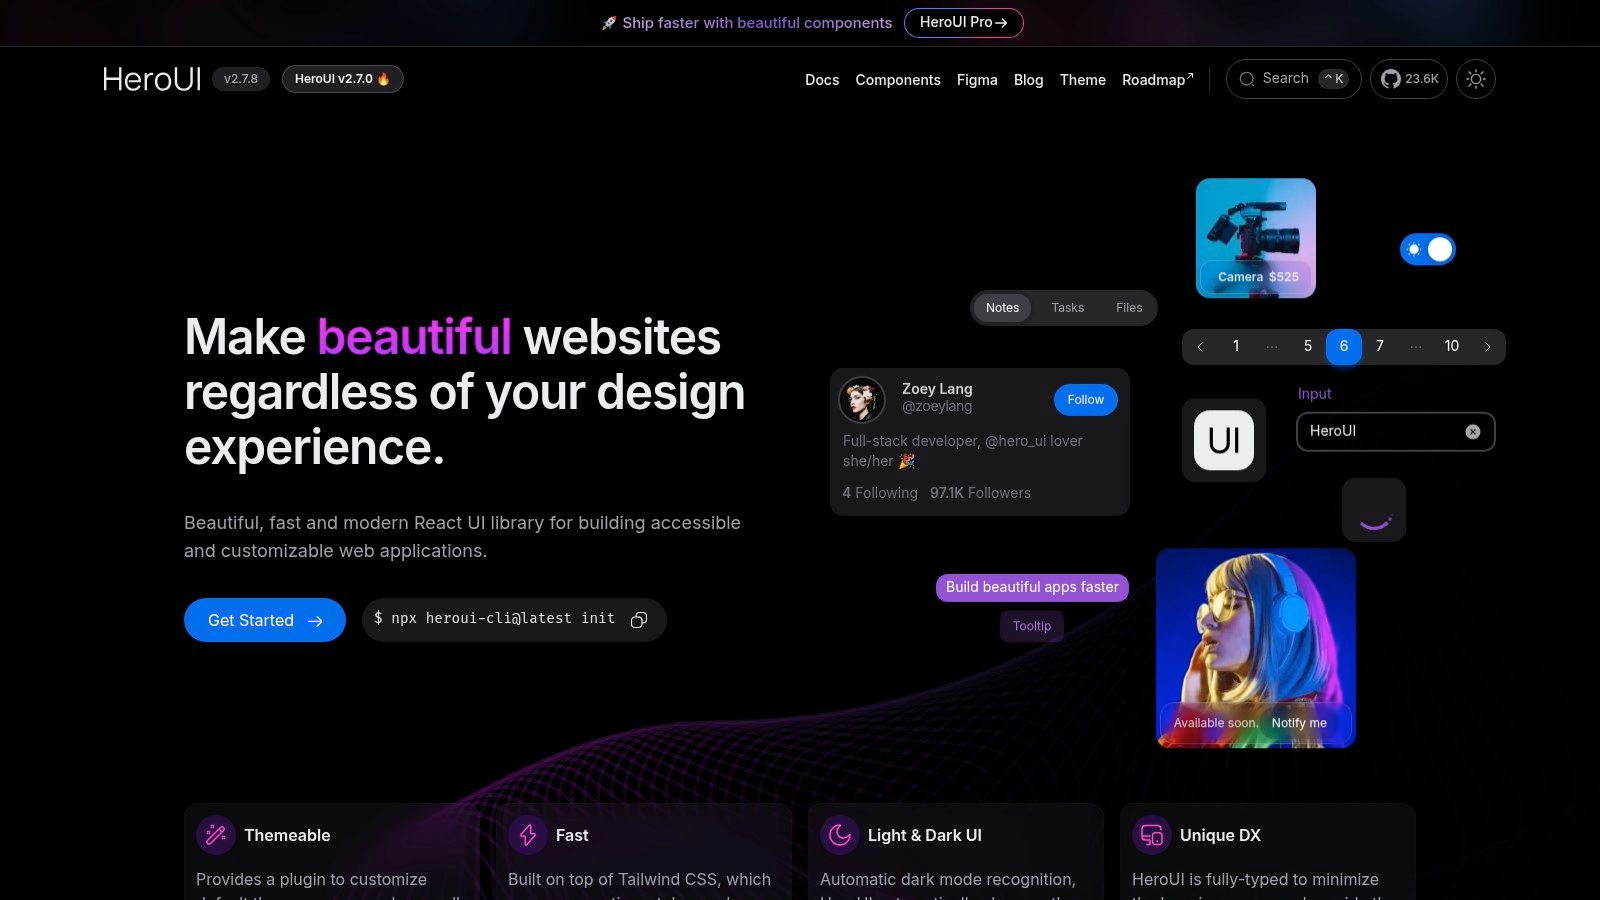This screenshot has height=900, width=1600.
Task: Click the Input label above the field
Action: tap(1314, 394)
